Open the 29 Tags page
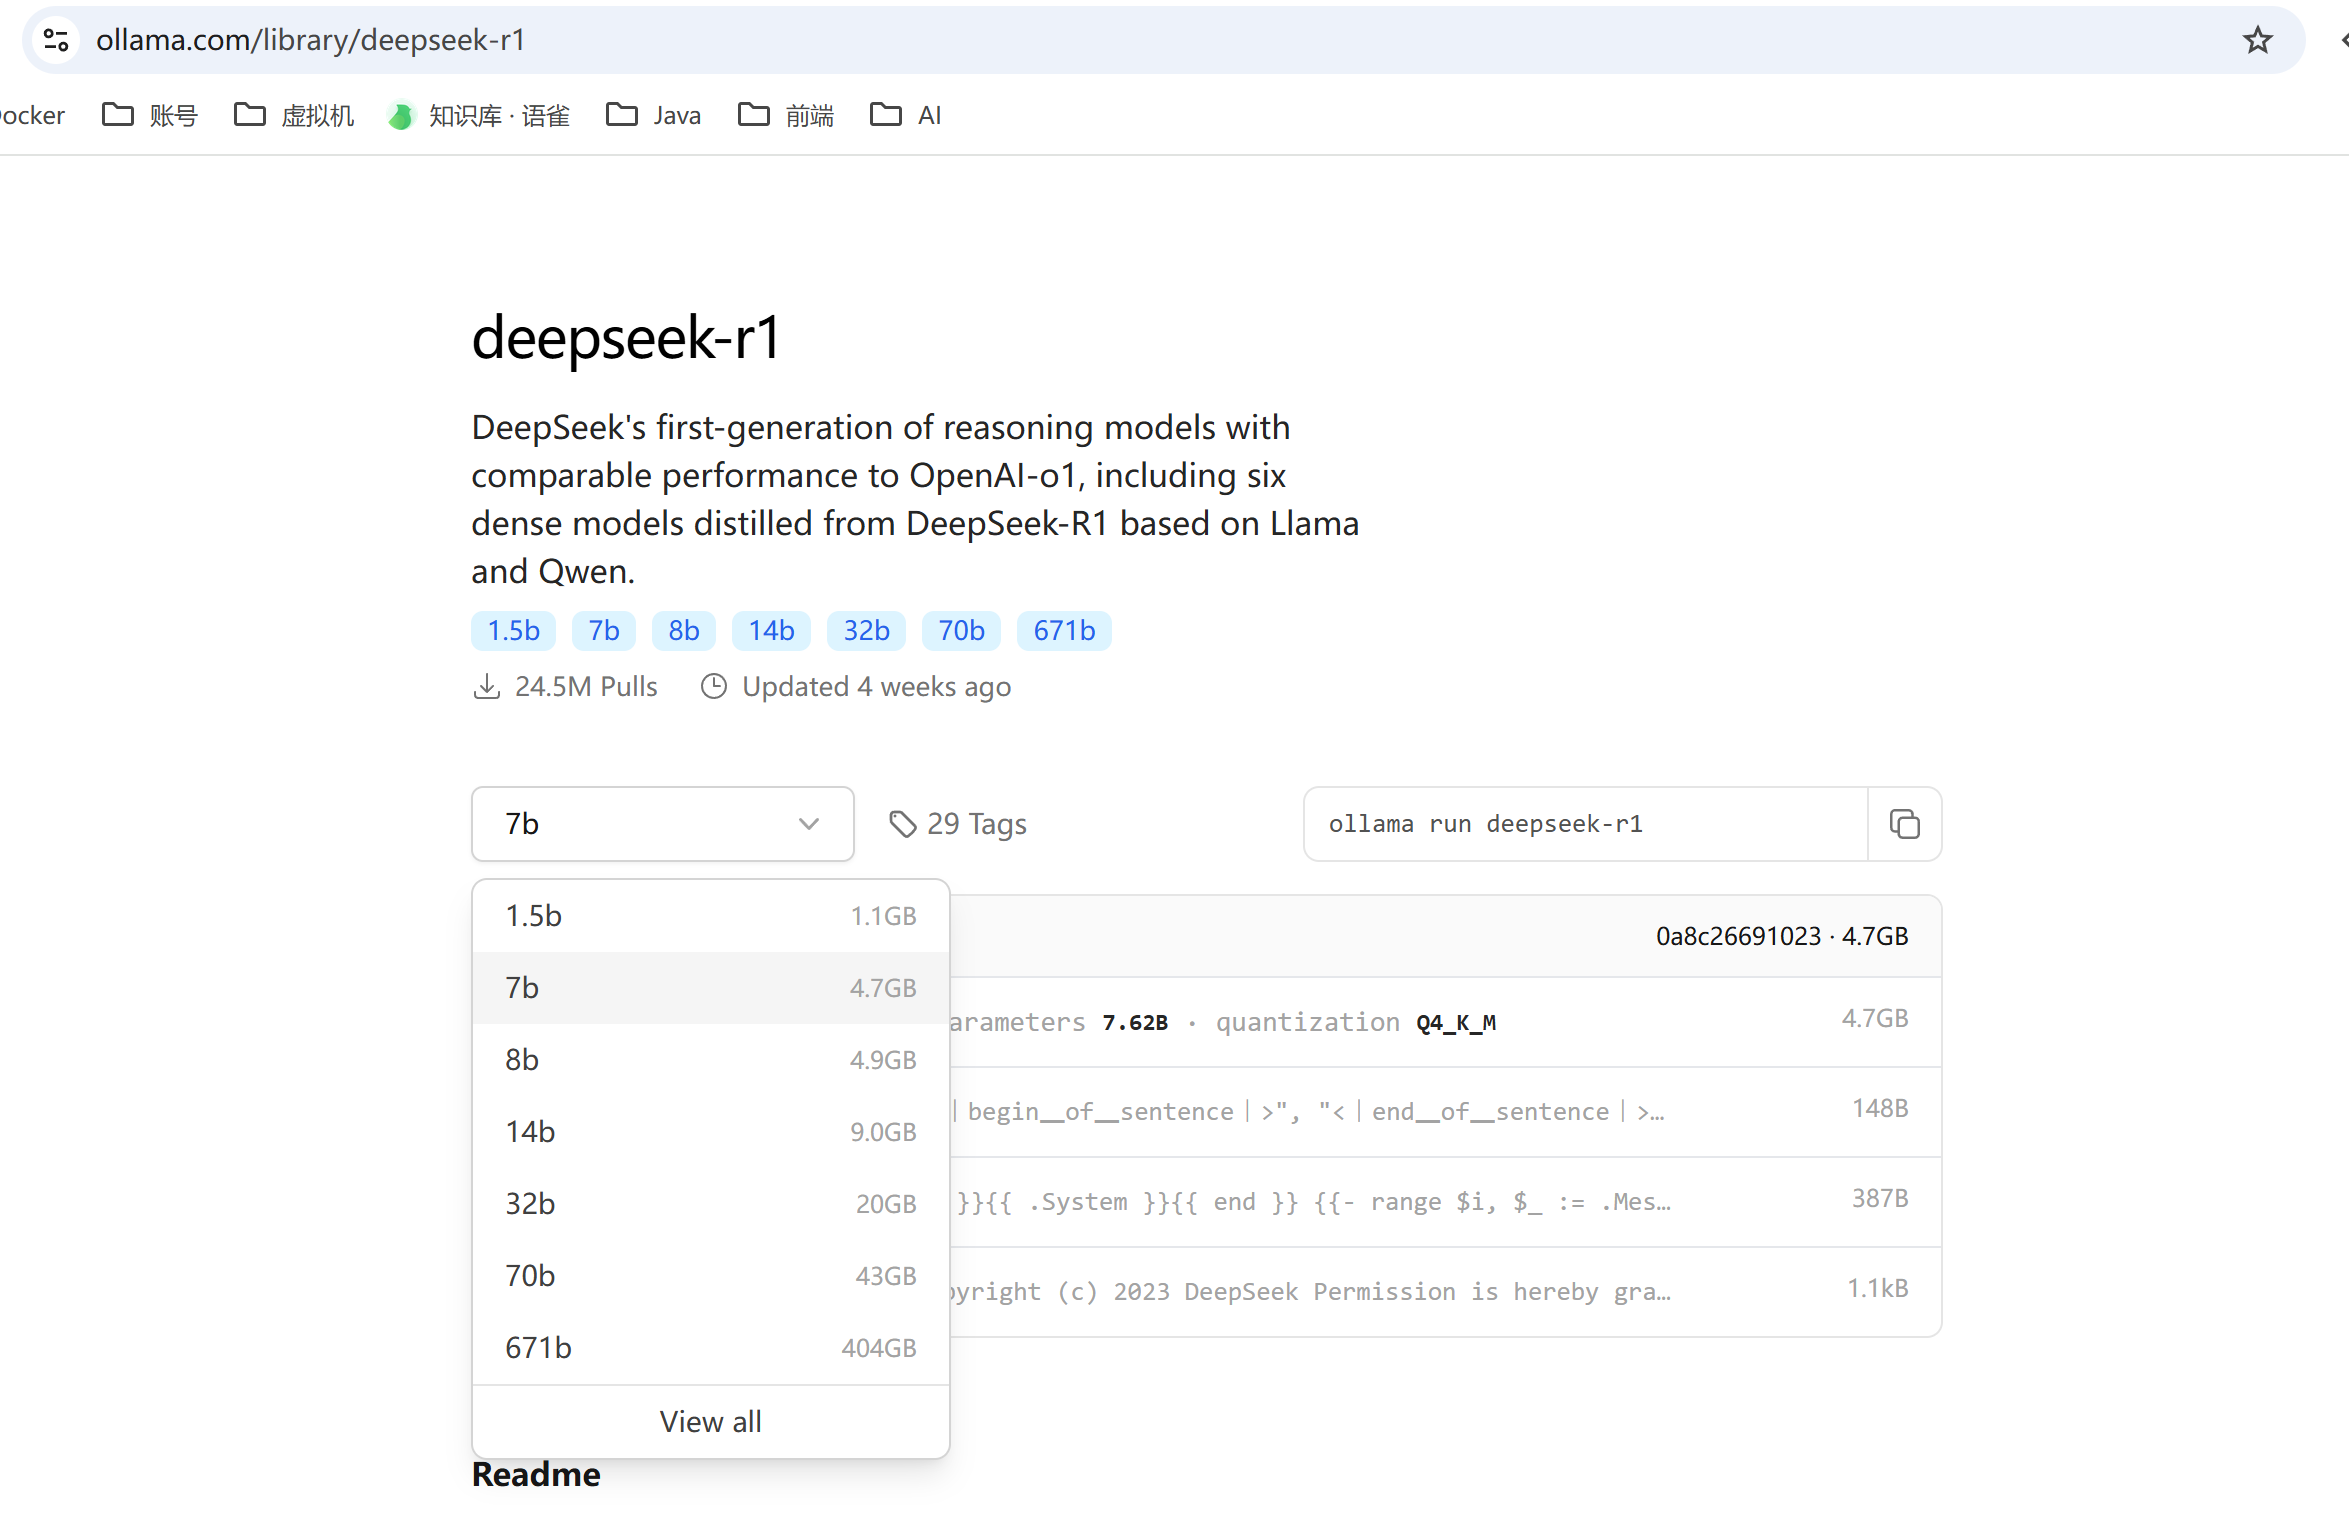 pos(976,823)
